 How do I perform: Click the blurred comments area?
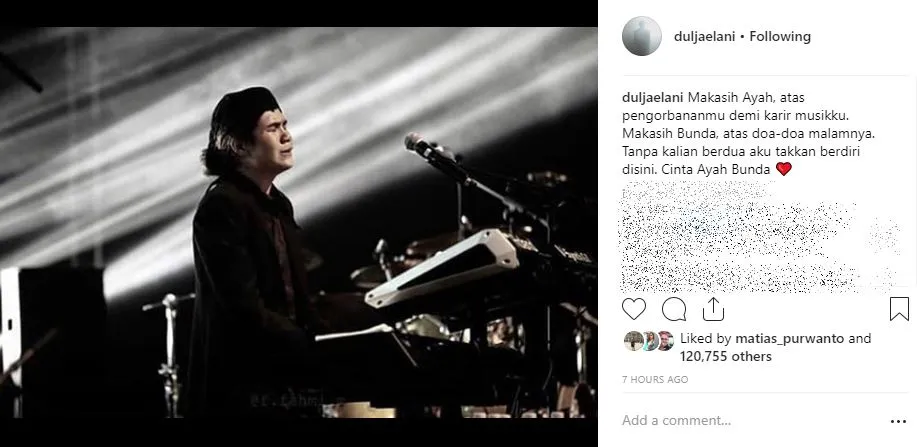coord(760,237)
